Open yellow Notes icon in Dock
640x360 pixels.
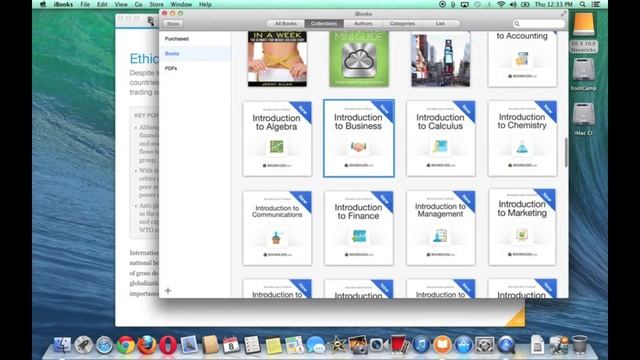pos(273,345)
